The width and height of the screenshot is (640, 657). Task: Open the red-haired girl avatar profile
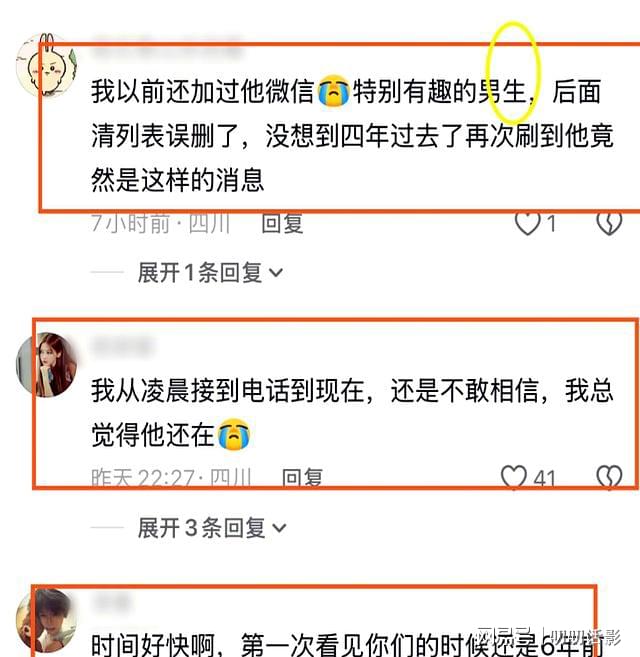(46, 364)
